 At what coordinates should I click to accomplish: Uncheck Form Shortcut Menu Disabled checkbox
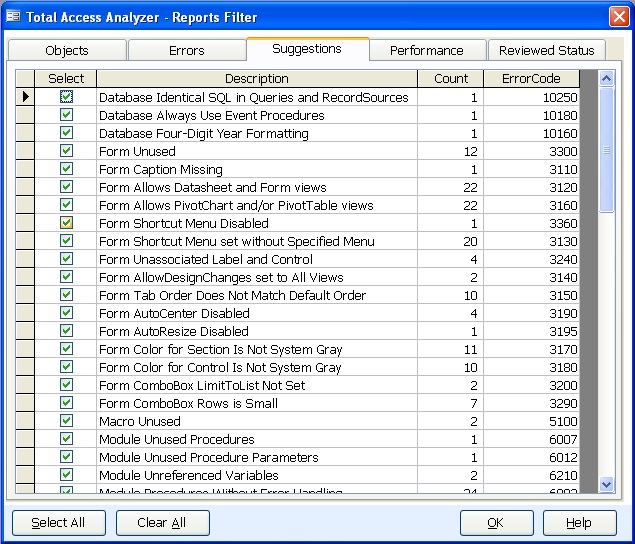[x=66, y=223]
